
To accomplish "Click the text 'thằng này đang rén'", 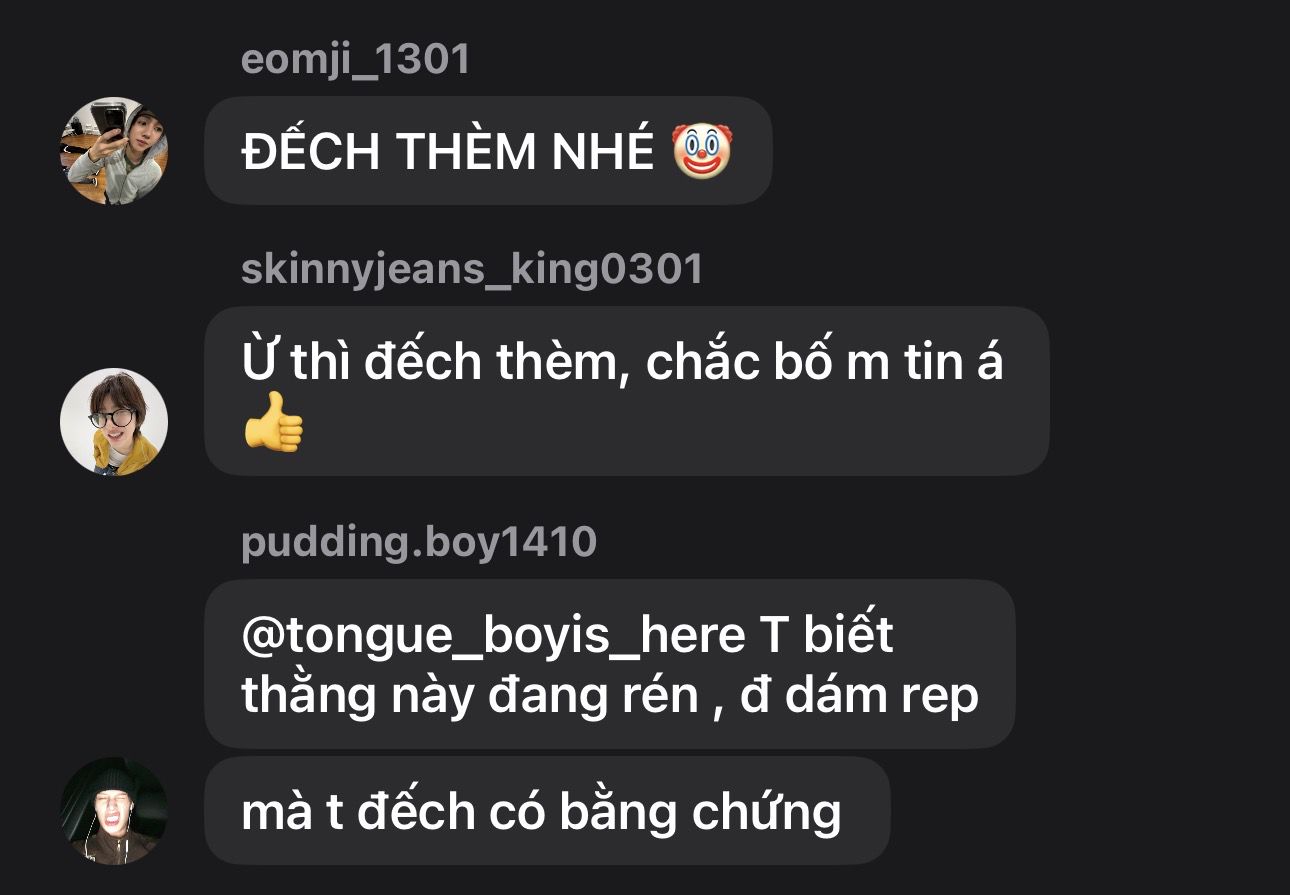I will tap(470, 697).
